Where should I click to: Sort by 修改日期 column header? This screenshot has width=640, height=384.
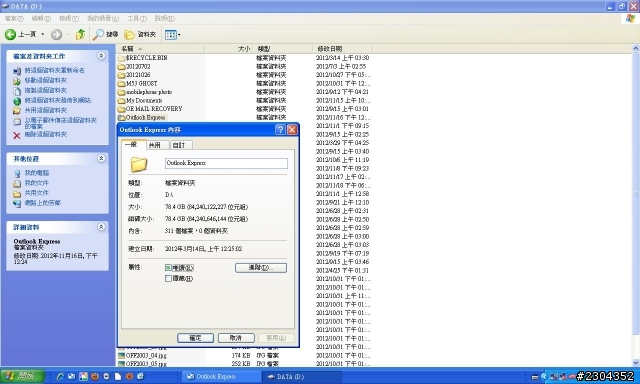[x=342, y=49]
